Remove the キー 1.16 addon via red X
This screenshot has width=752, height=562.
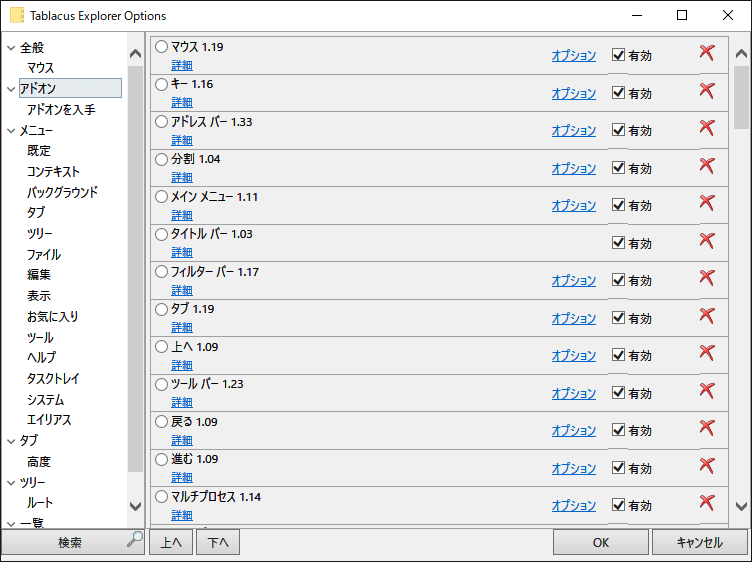(x=706, y=90)
